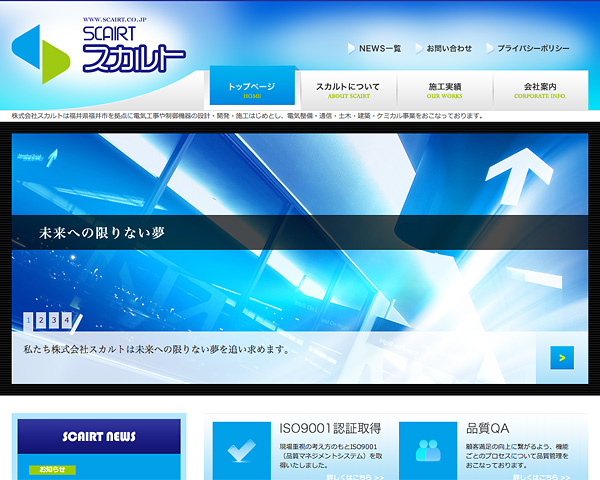Go to slide 4 in slider pagination
Image resolution: width=600 pixels, height=480 pixels.
pyautogui.click(x=67, y=320)
